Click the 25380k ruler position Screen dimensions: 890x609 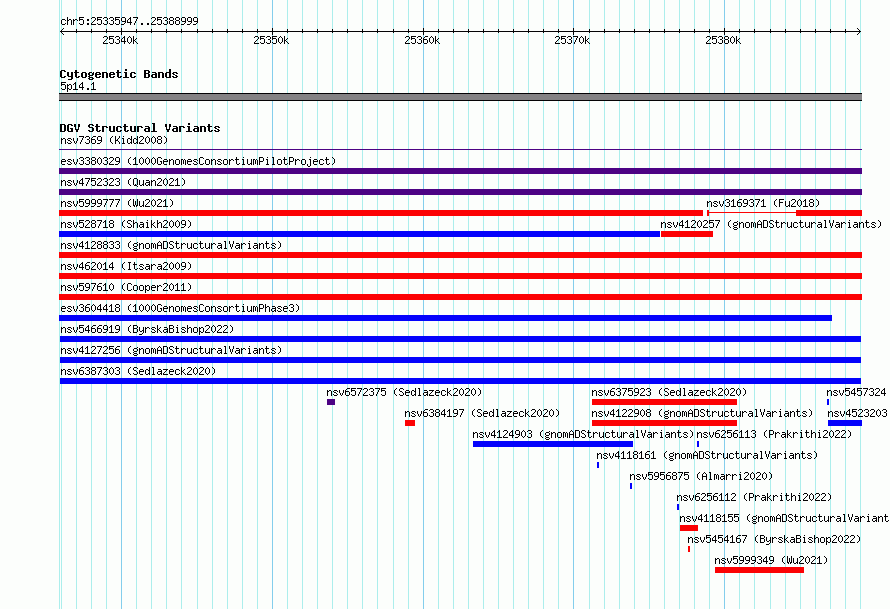(723, 40)
